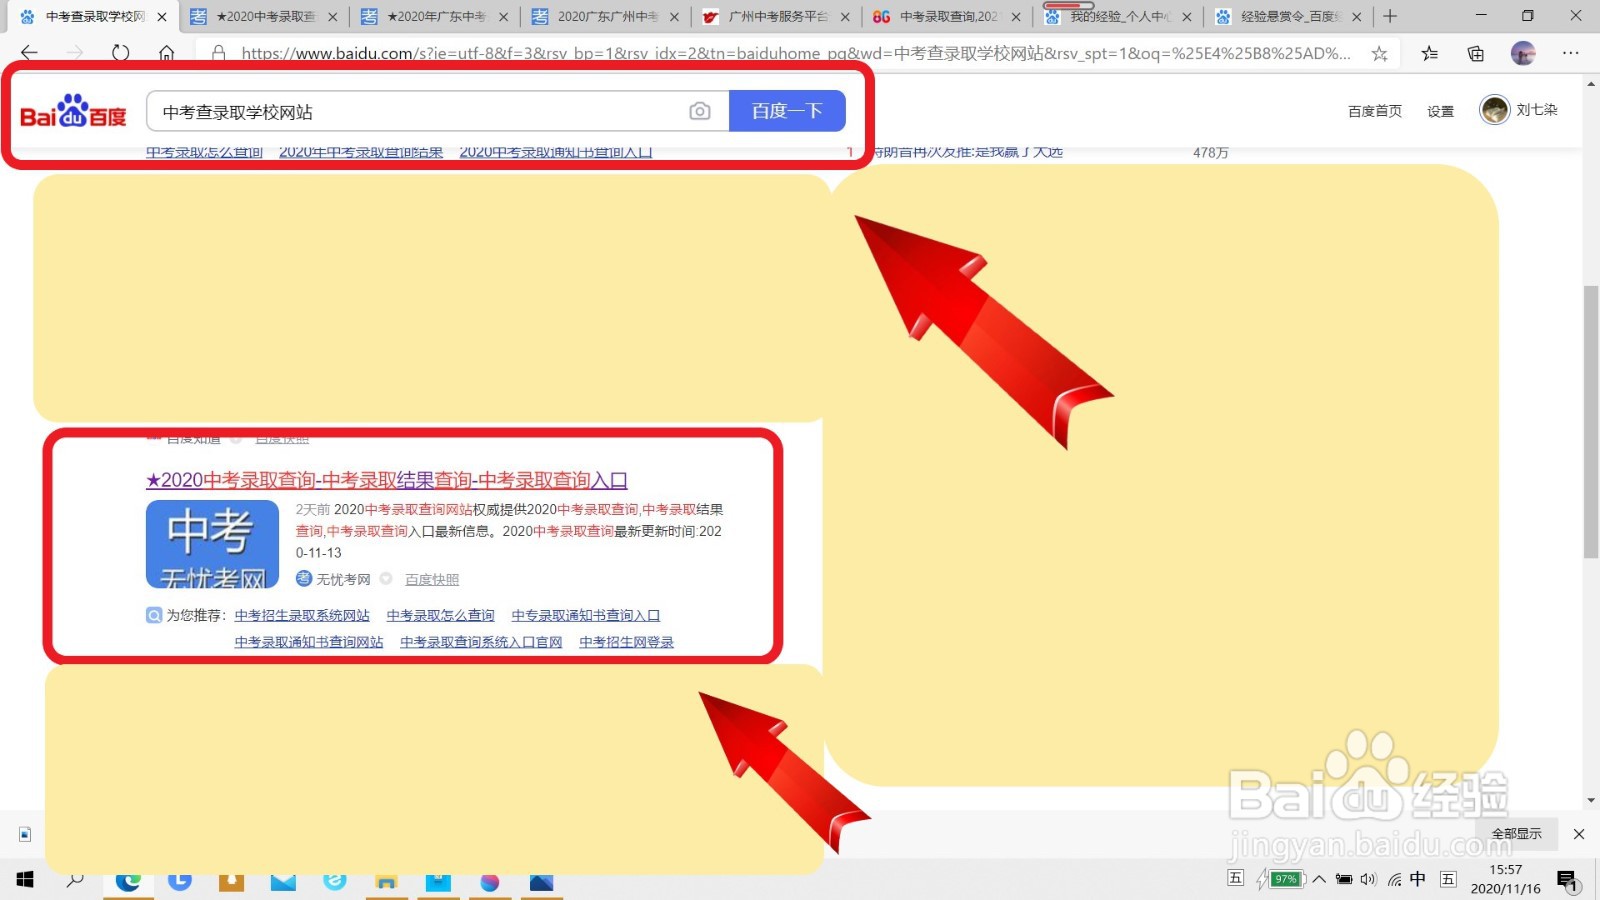
Task: Click 全部显示 in downloads bar
Action: (1517, 833)
